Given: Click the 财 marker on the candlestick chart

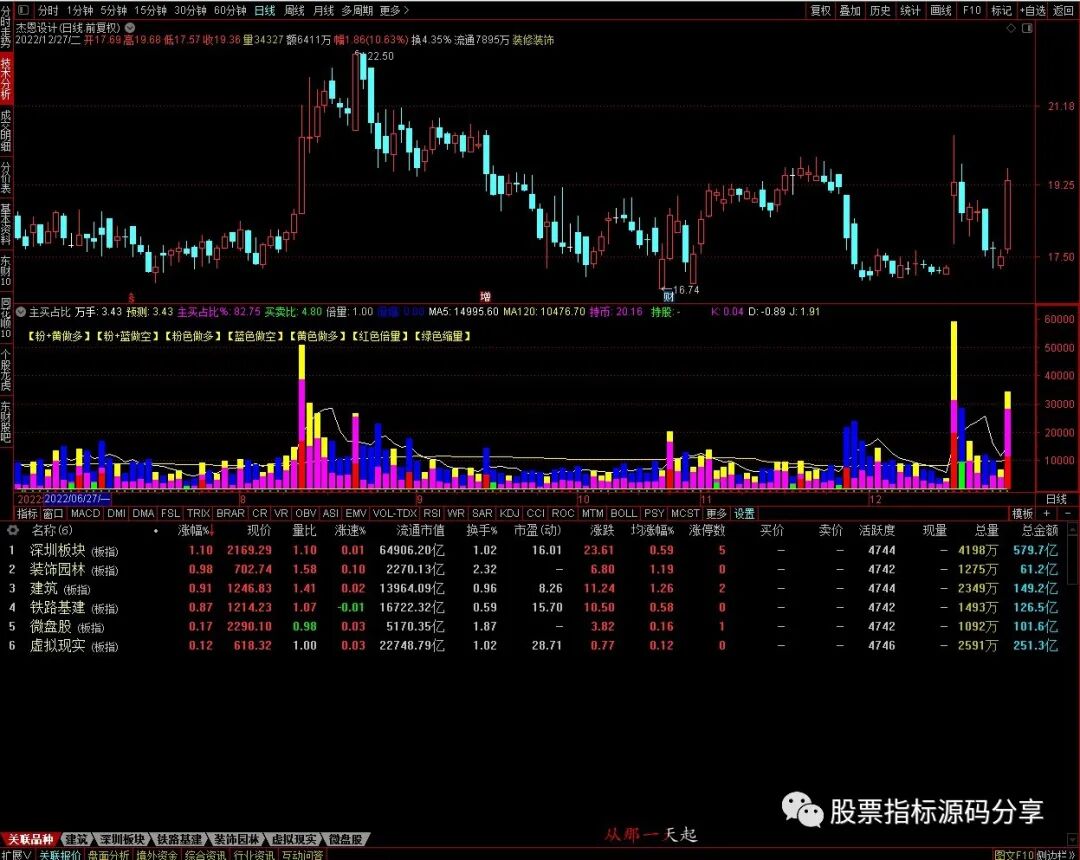Looking at the screenshot, I should click(x=668, y=297).
